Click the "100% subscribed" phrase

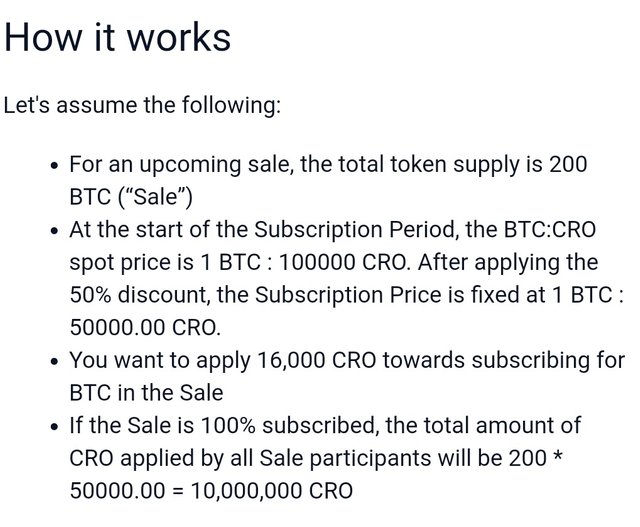click(287, 425)
